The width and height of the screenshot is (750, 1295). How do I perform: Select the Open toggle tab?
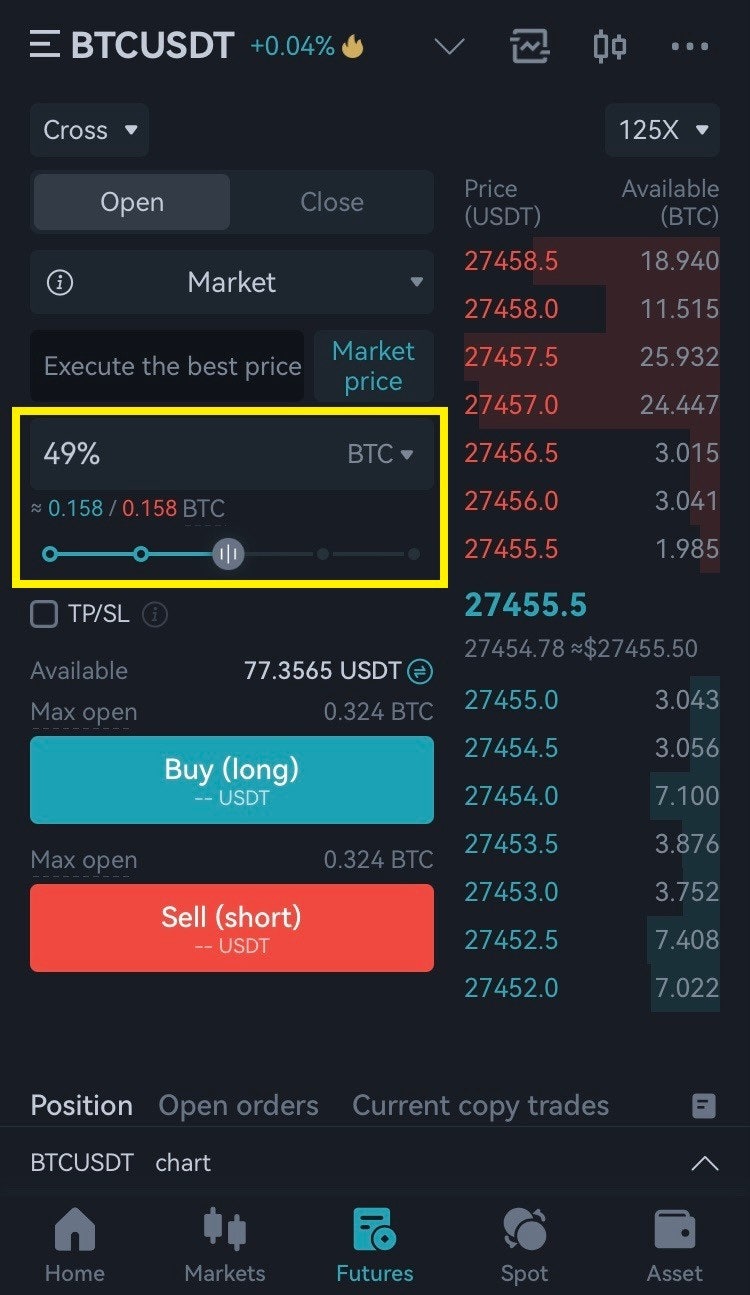[132, 202]
